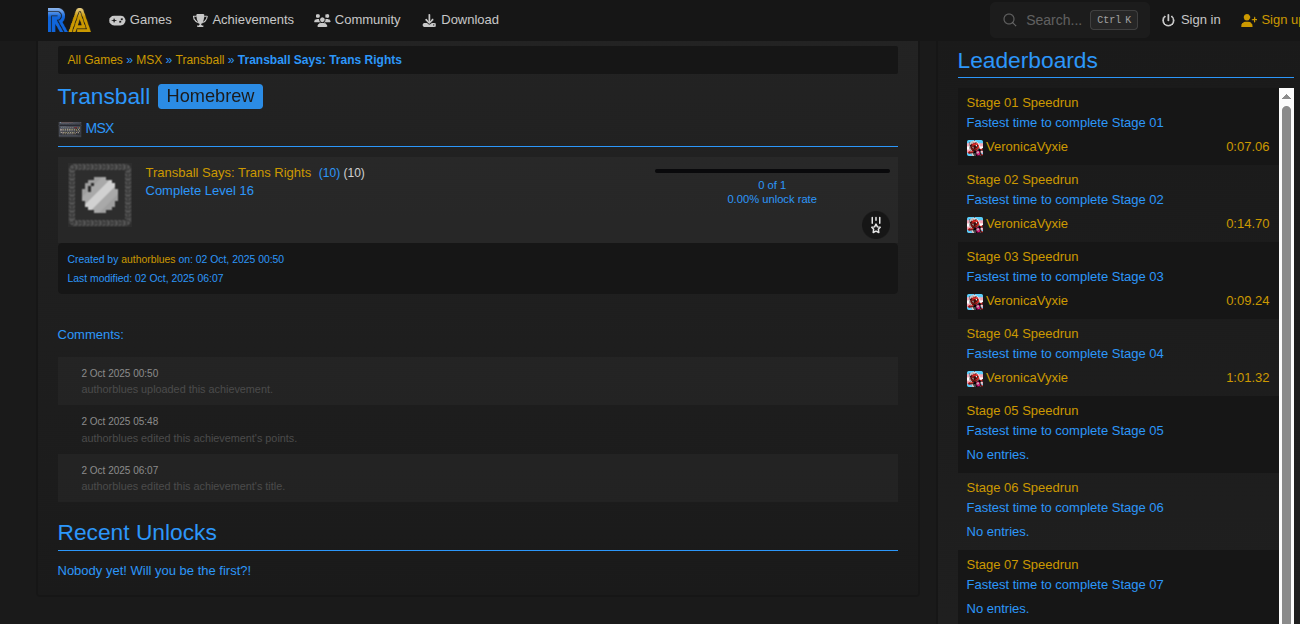This screenshot has height=624, width=1300.
Task: Select 'Fastest time to complete Stage 01' text
Action: [1065, 123]
